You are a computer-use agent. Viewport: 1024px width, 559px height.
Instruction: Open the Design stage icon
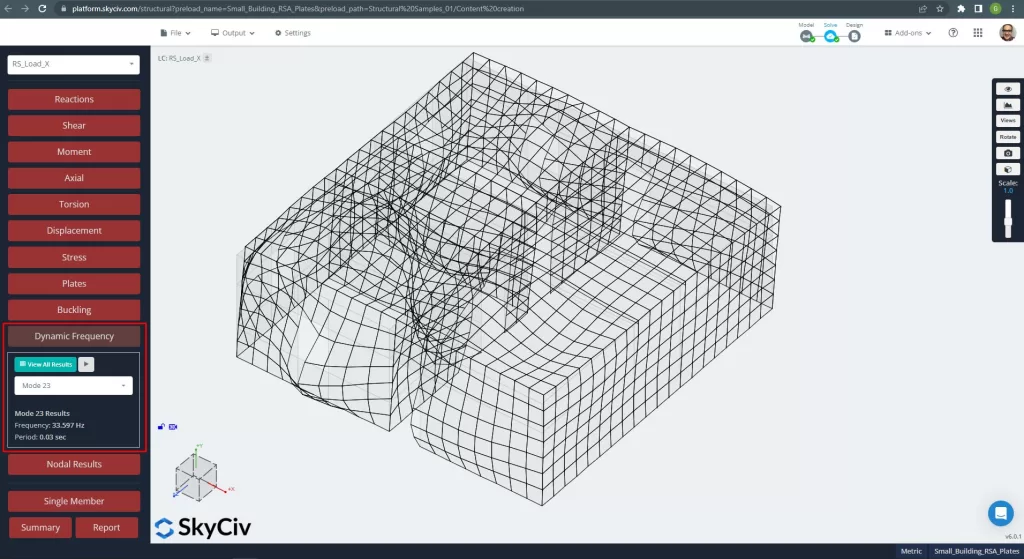pyautogui.click(x=854, y=37)
